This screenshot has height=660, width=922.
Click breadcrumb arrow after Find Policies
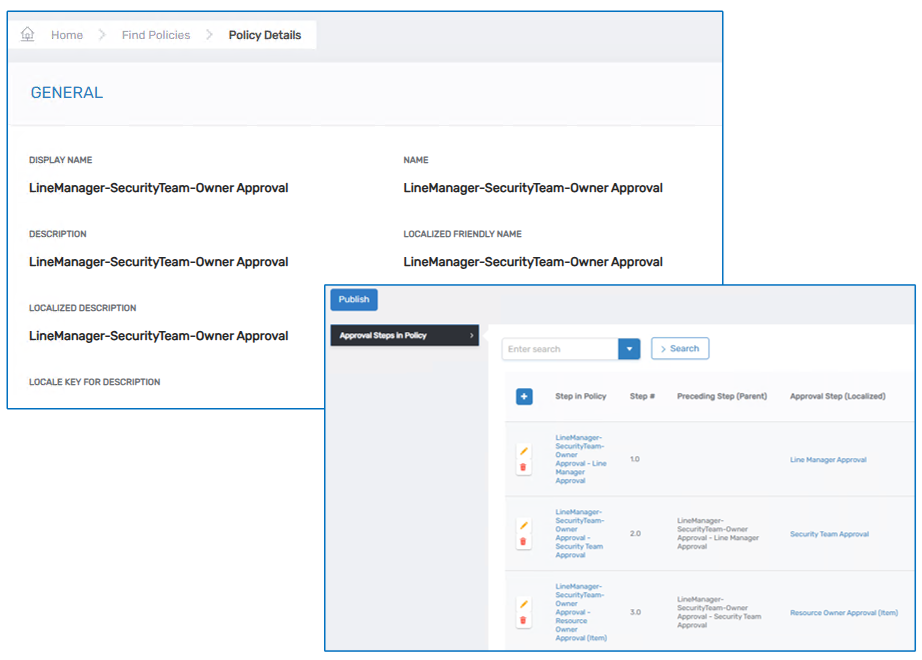[x=209, y=35]
